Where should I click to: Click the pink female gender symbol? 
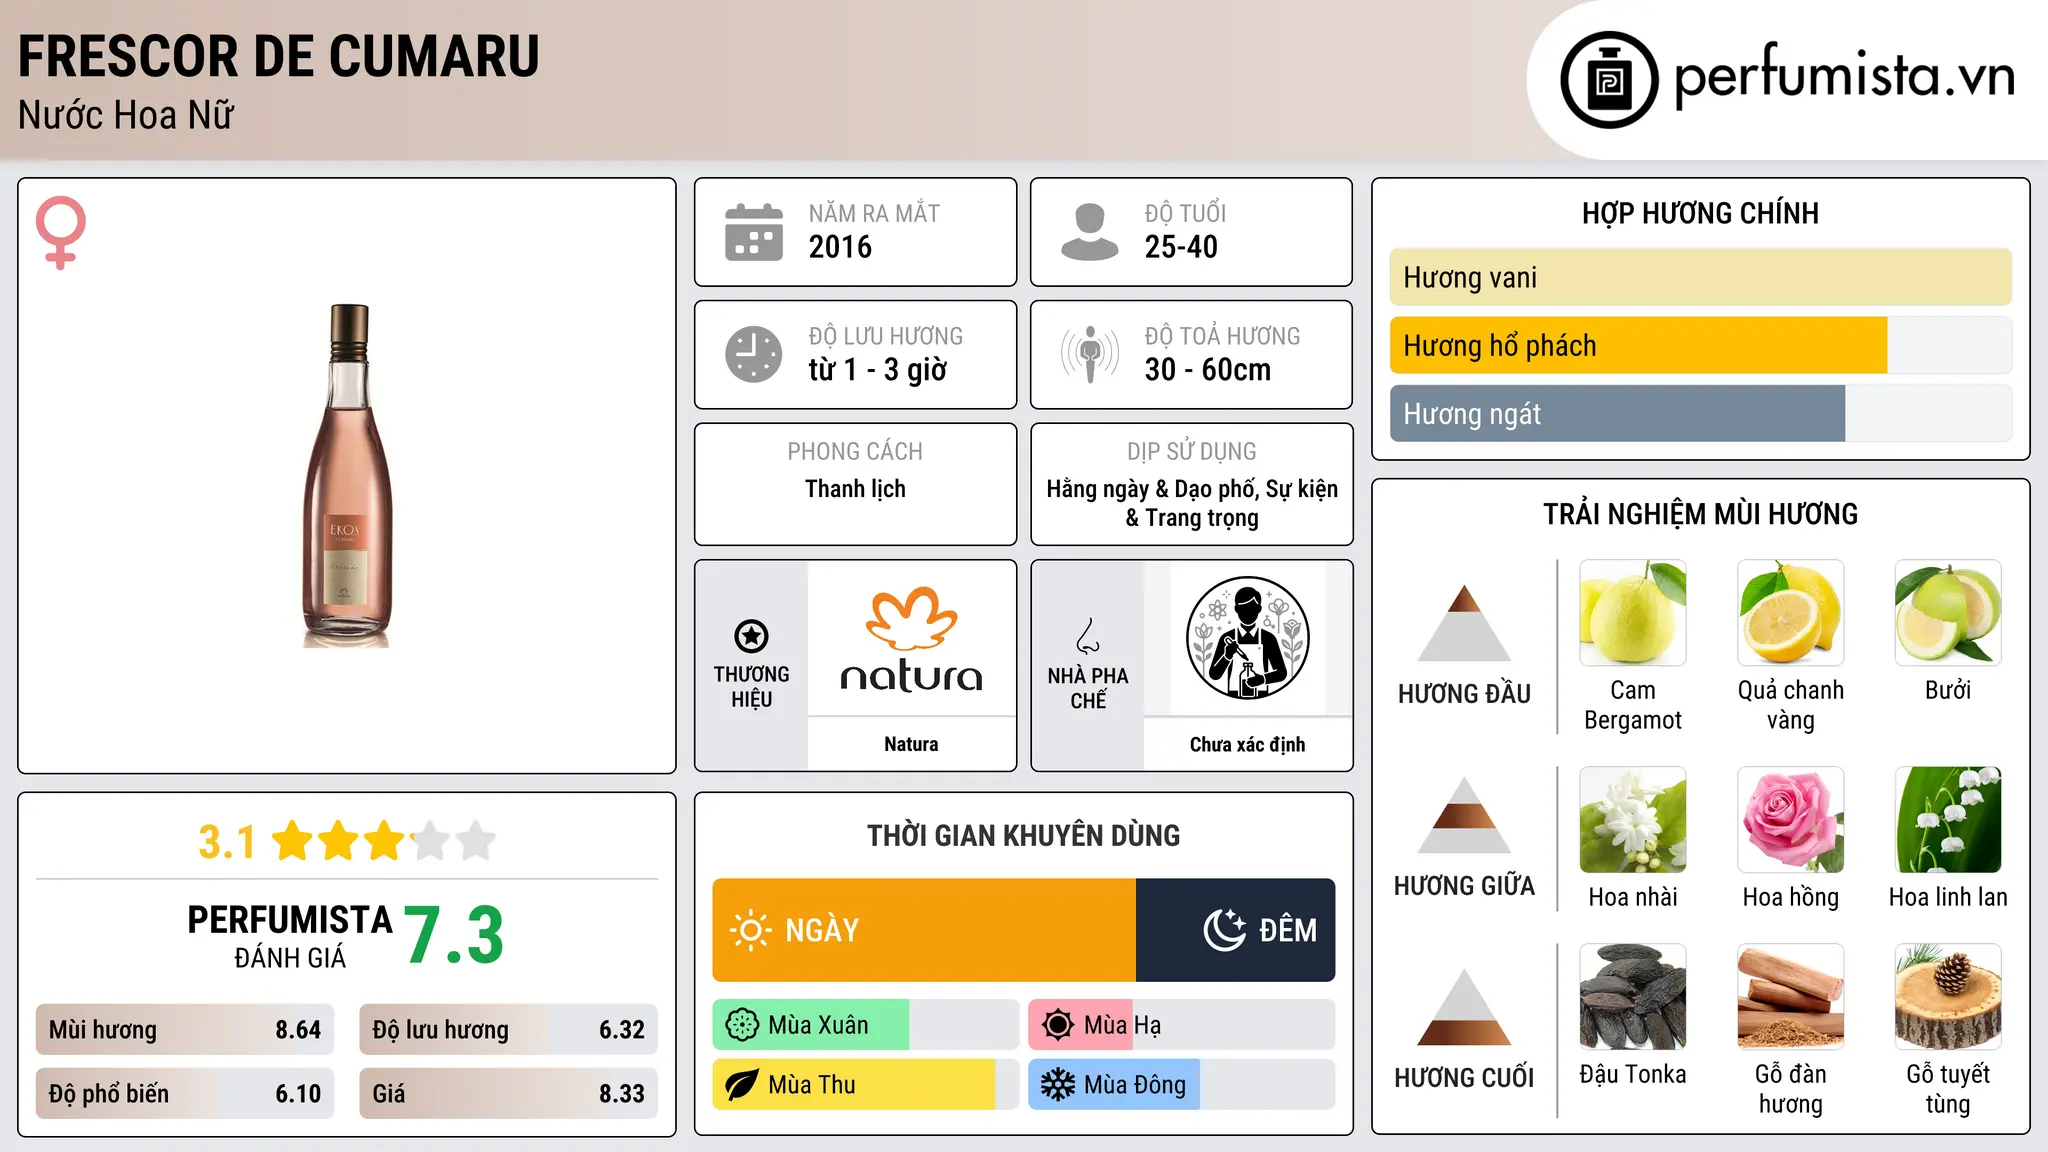[x=61, y=233]
